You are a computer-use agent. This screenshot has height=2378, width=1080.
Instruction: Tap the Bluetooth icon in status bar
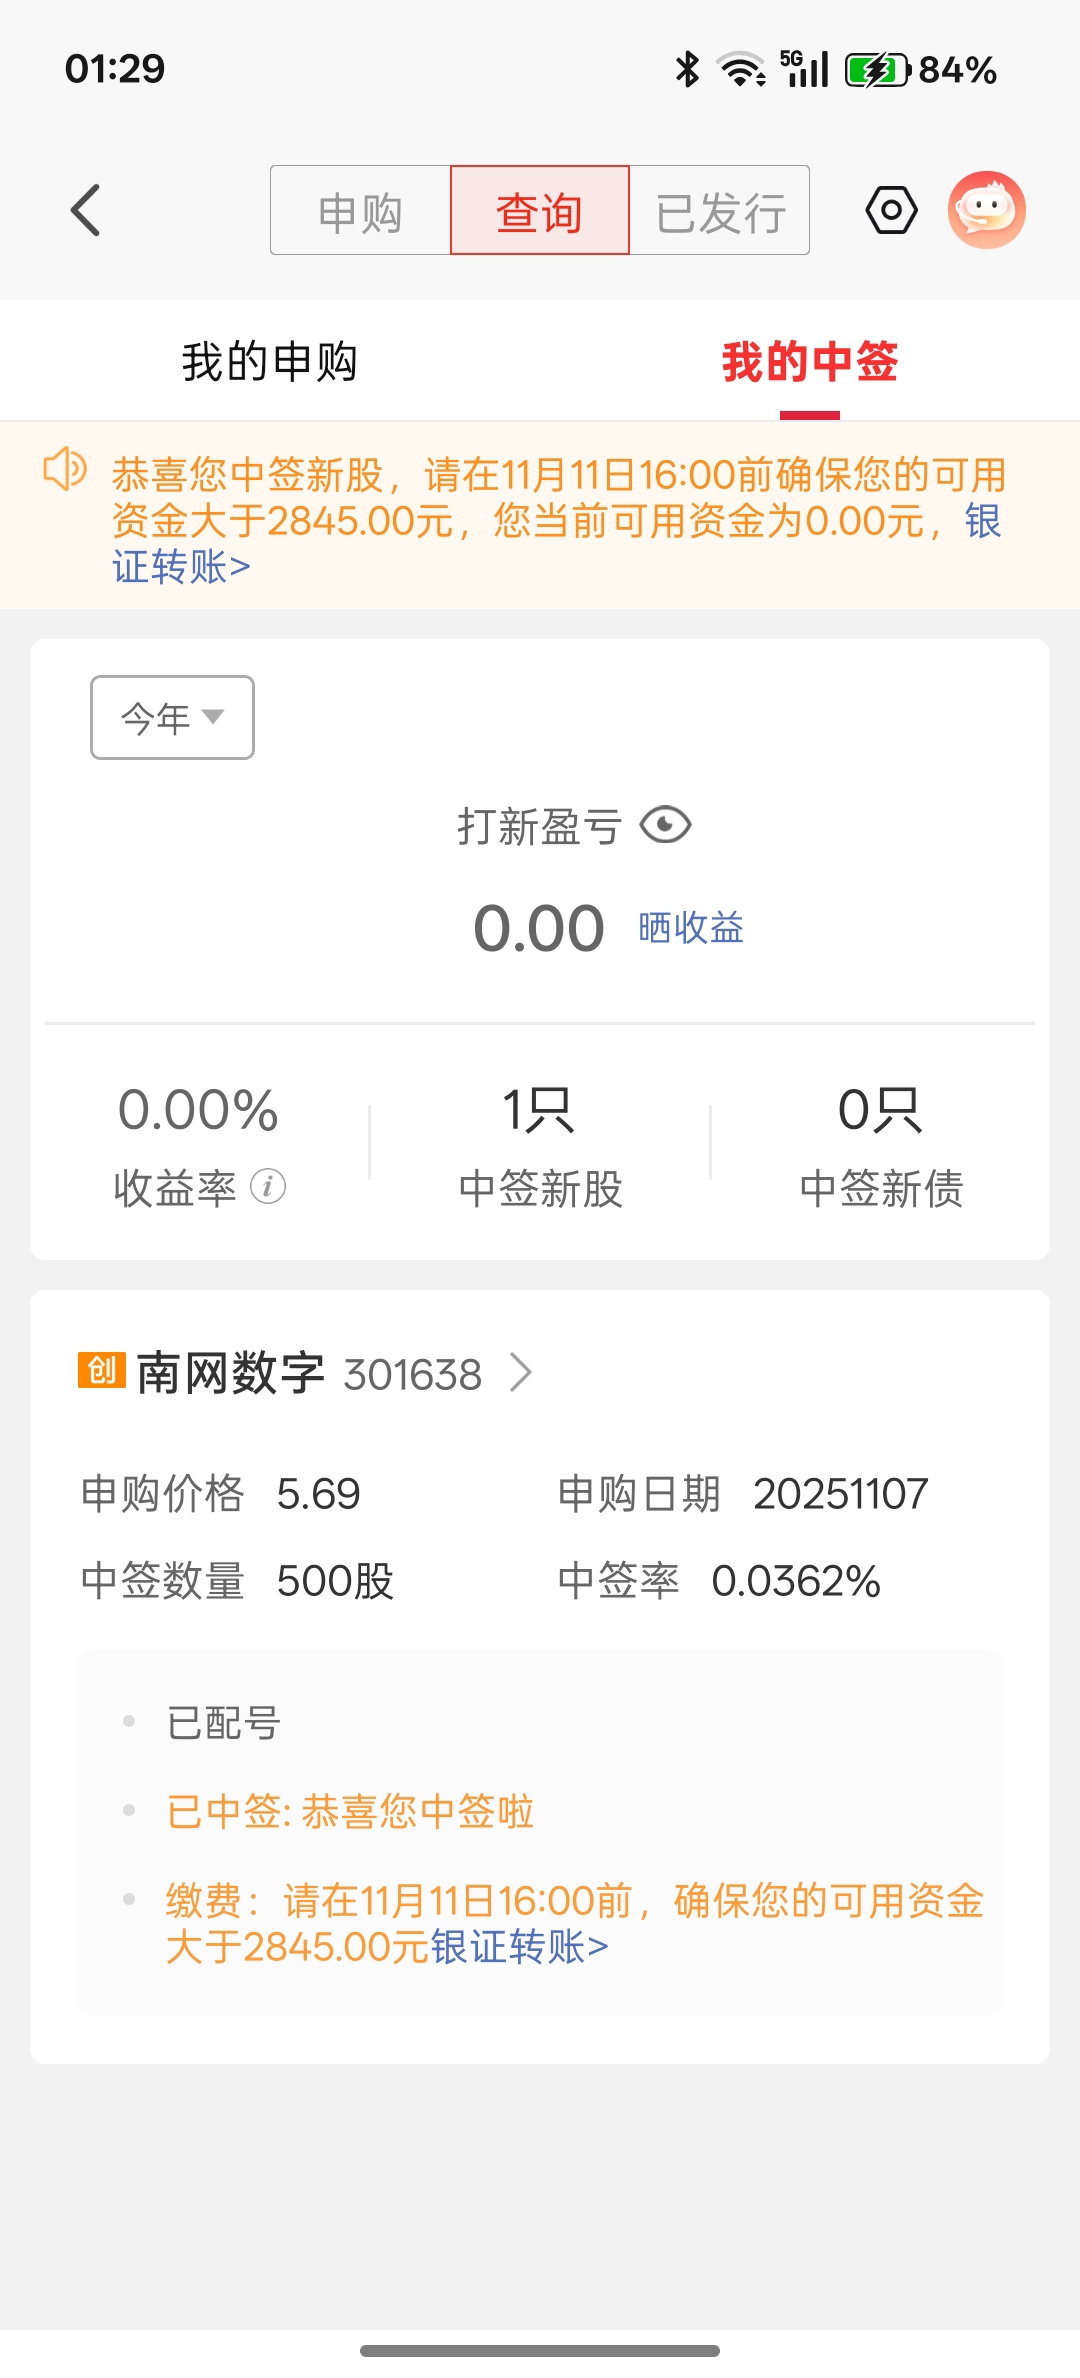click(x=687, y=69)
